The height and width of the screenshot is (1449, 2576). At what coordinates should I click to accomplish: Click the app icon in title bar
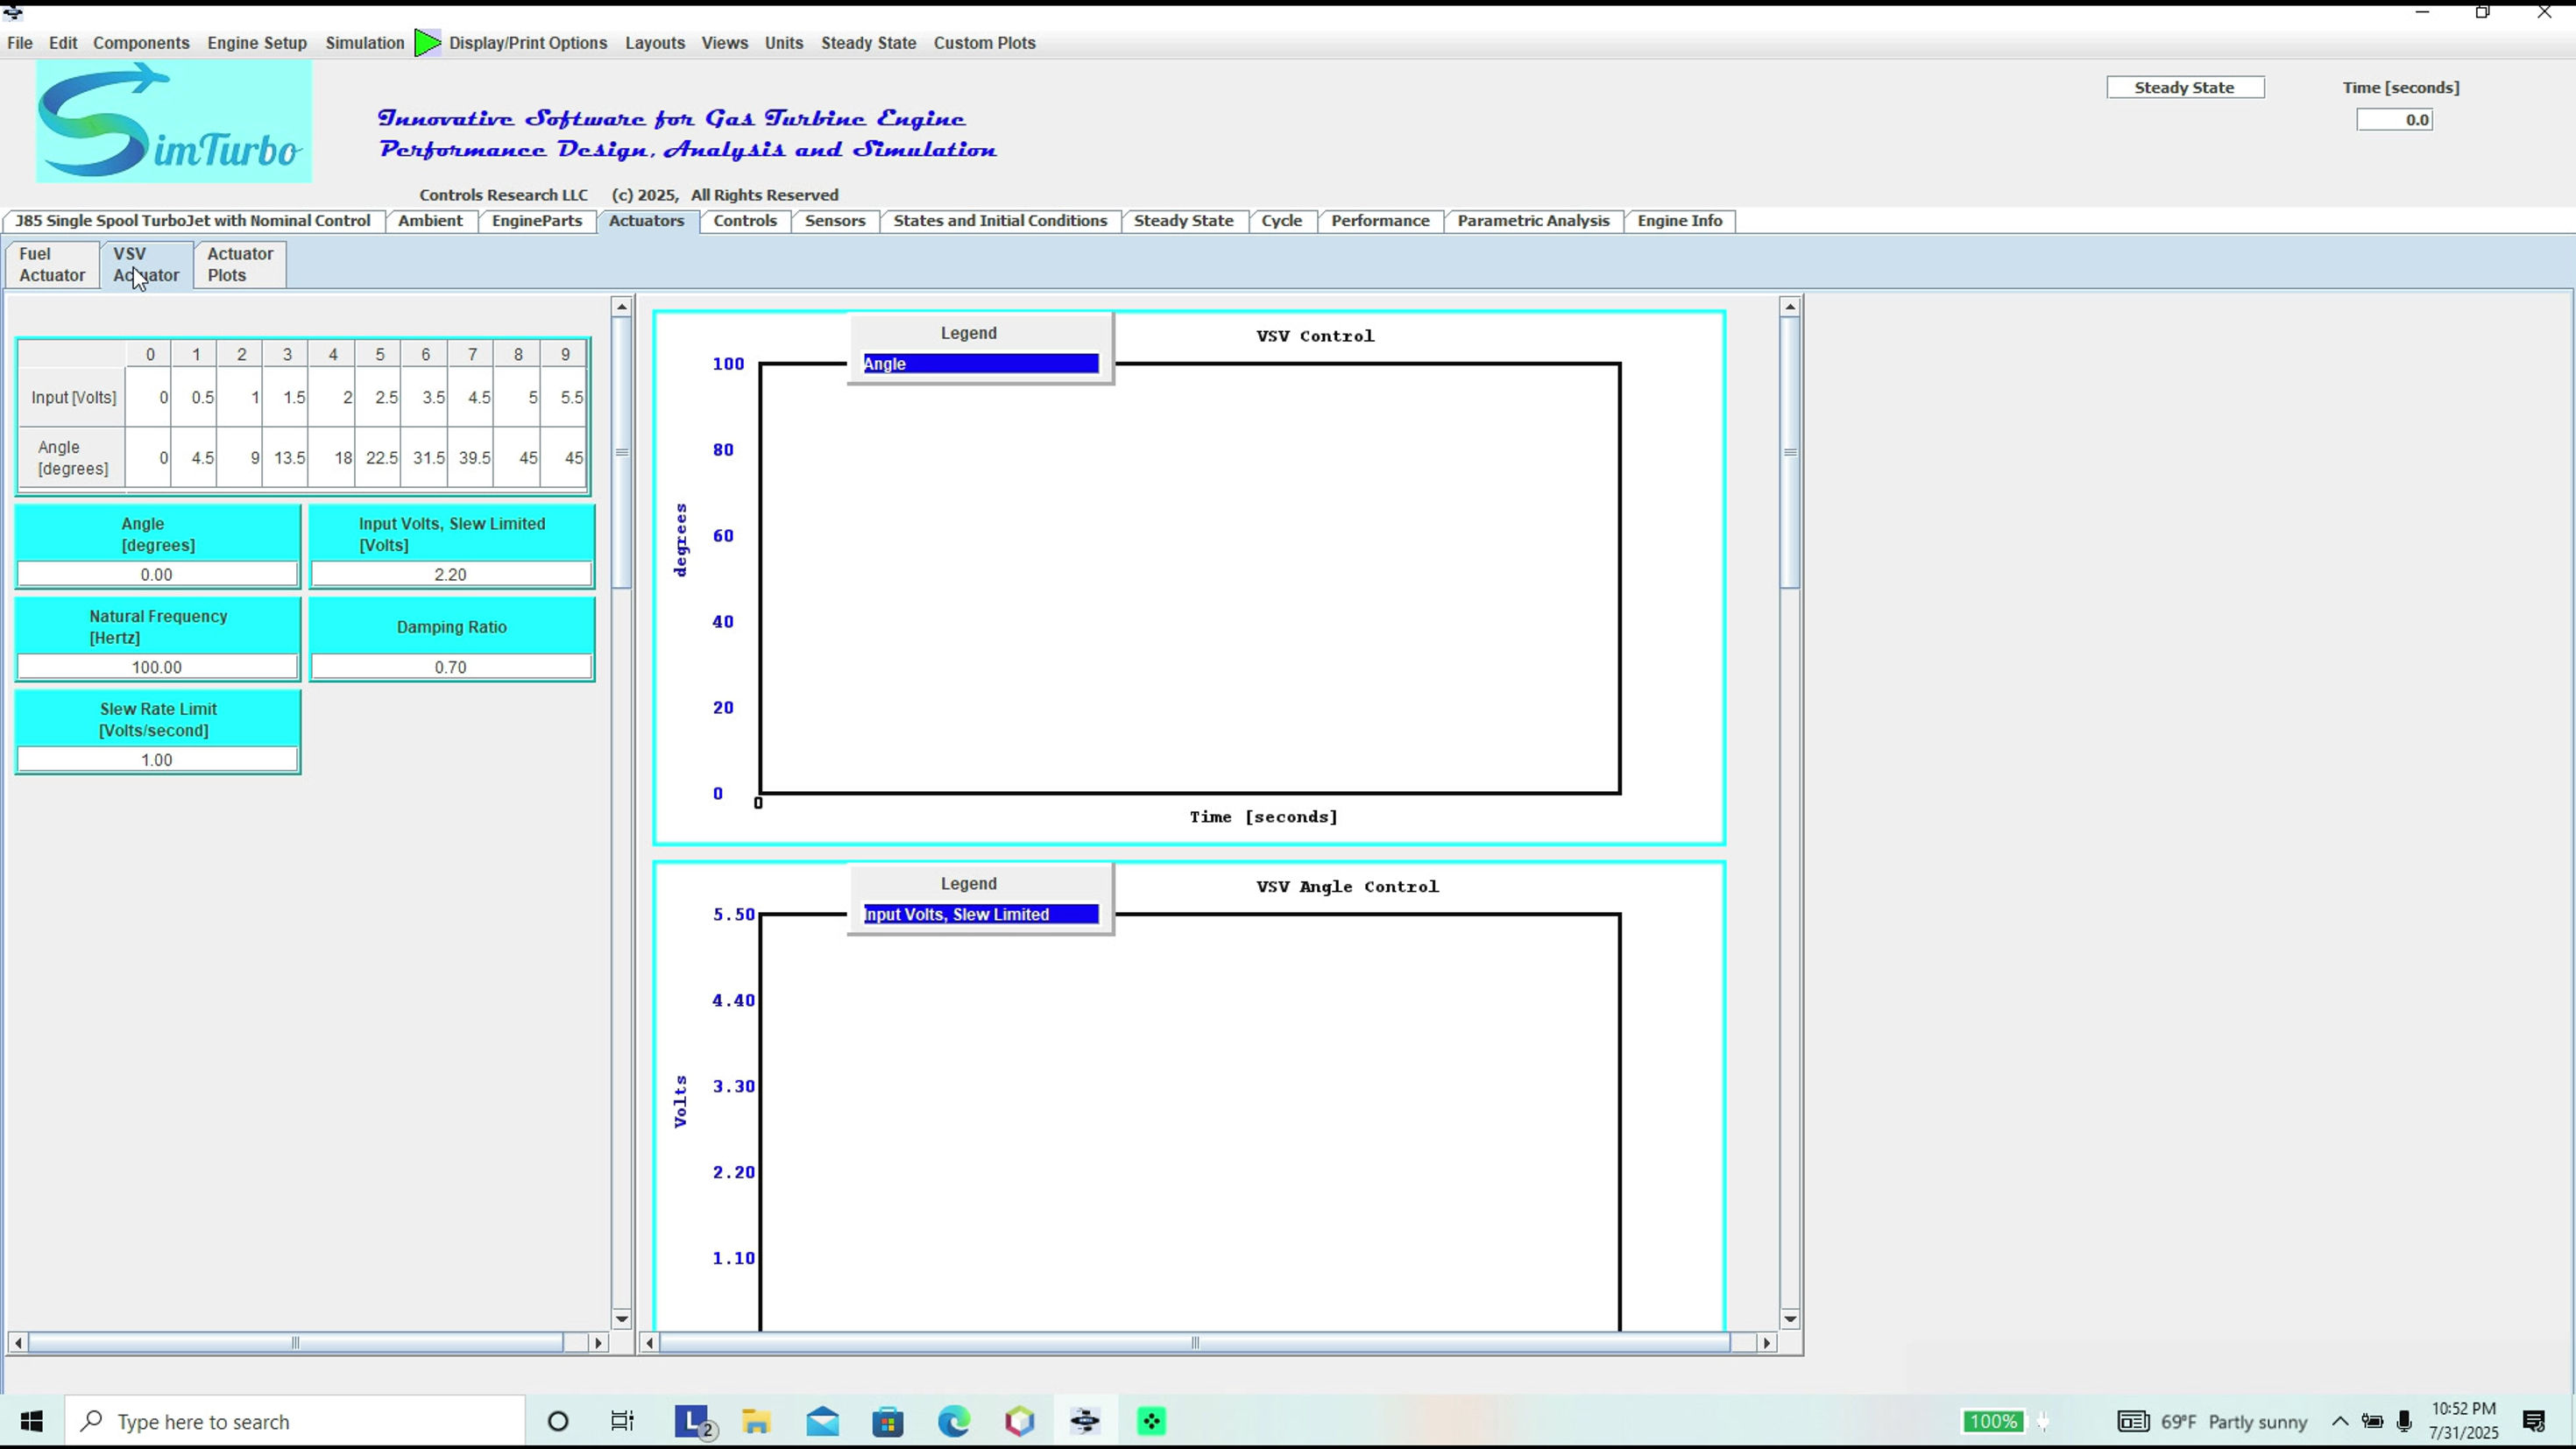[13, 12]
